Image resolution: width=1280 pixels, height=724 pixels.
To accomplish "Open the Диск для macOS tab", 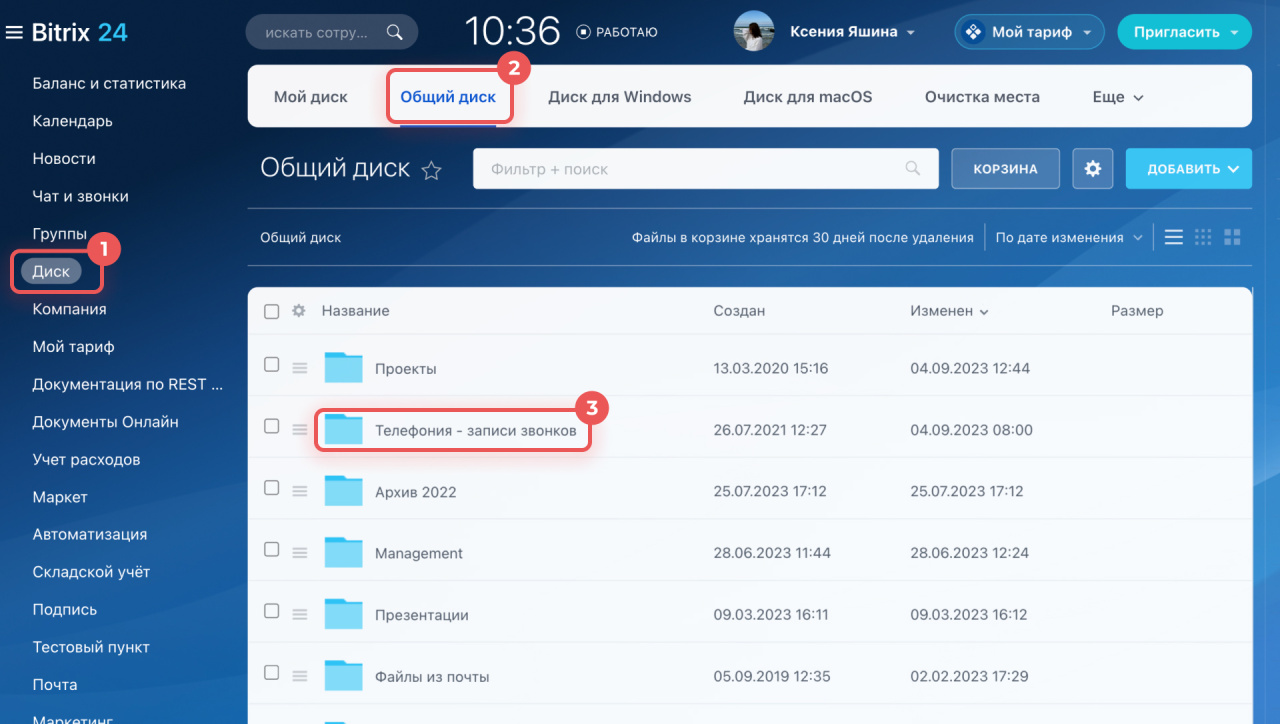I will (808, 97).
